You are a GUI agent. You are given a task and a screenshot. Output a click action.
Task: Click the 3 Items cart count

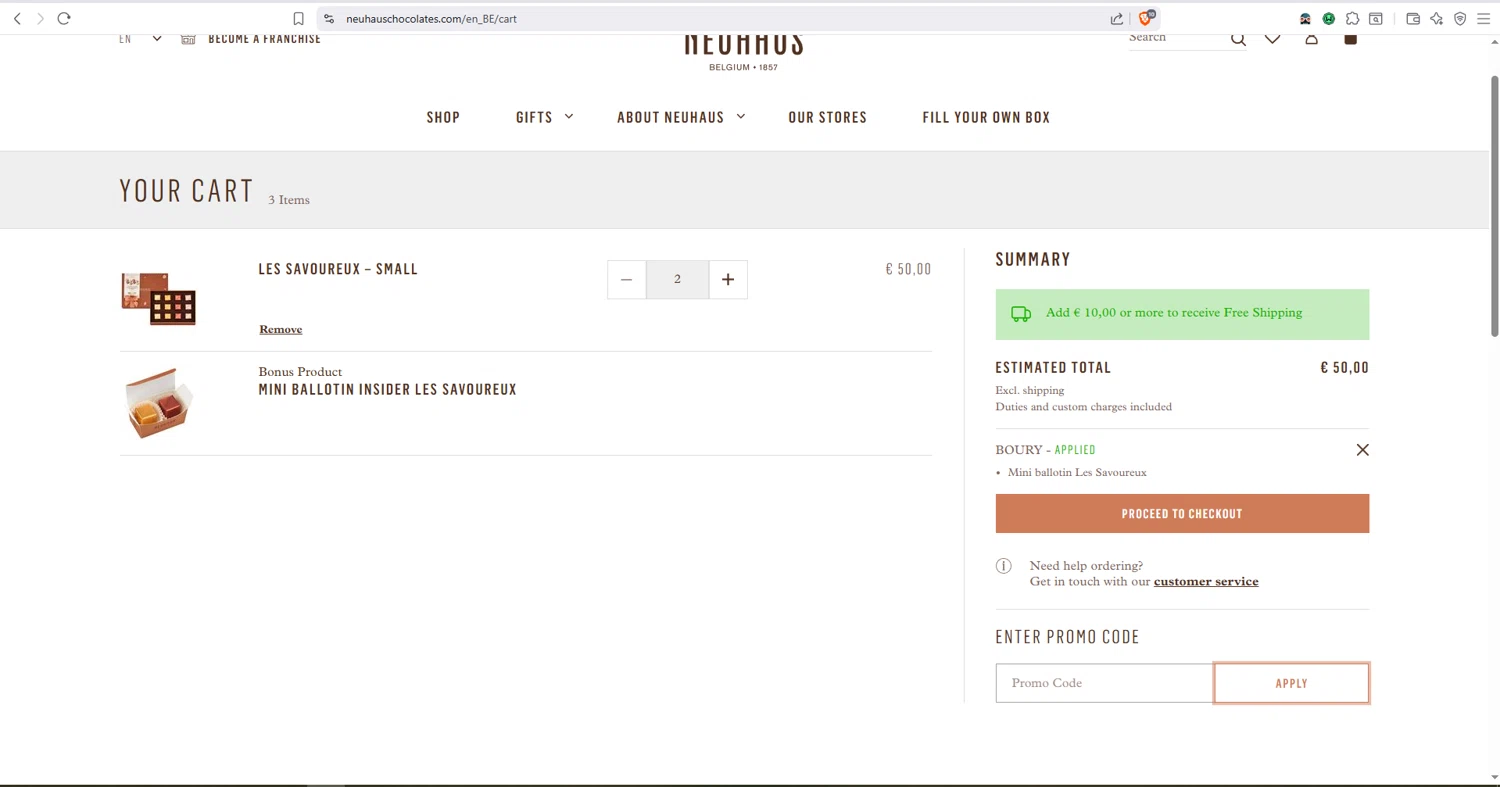[x=289, y=200]
